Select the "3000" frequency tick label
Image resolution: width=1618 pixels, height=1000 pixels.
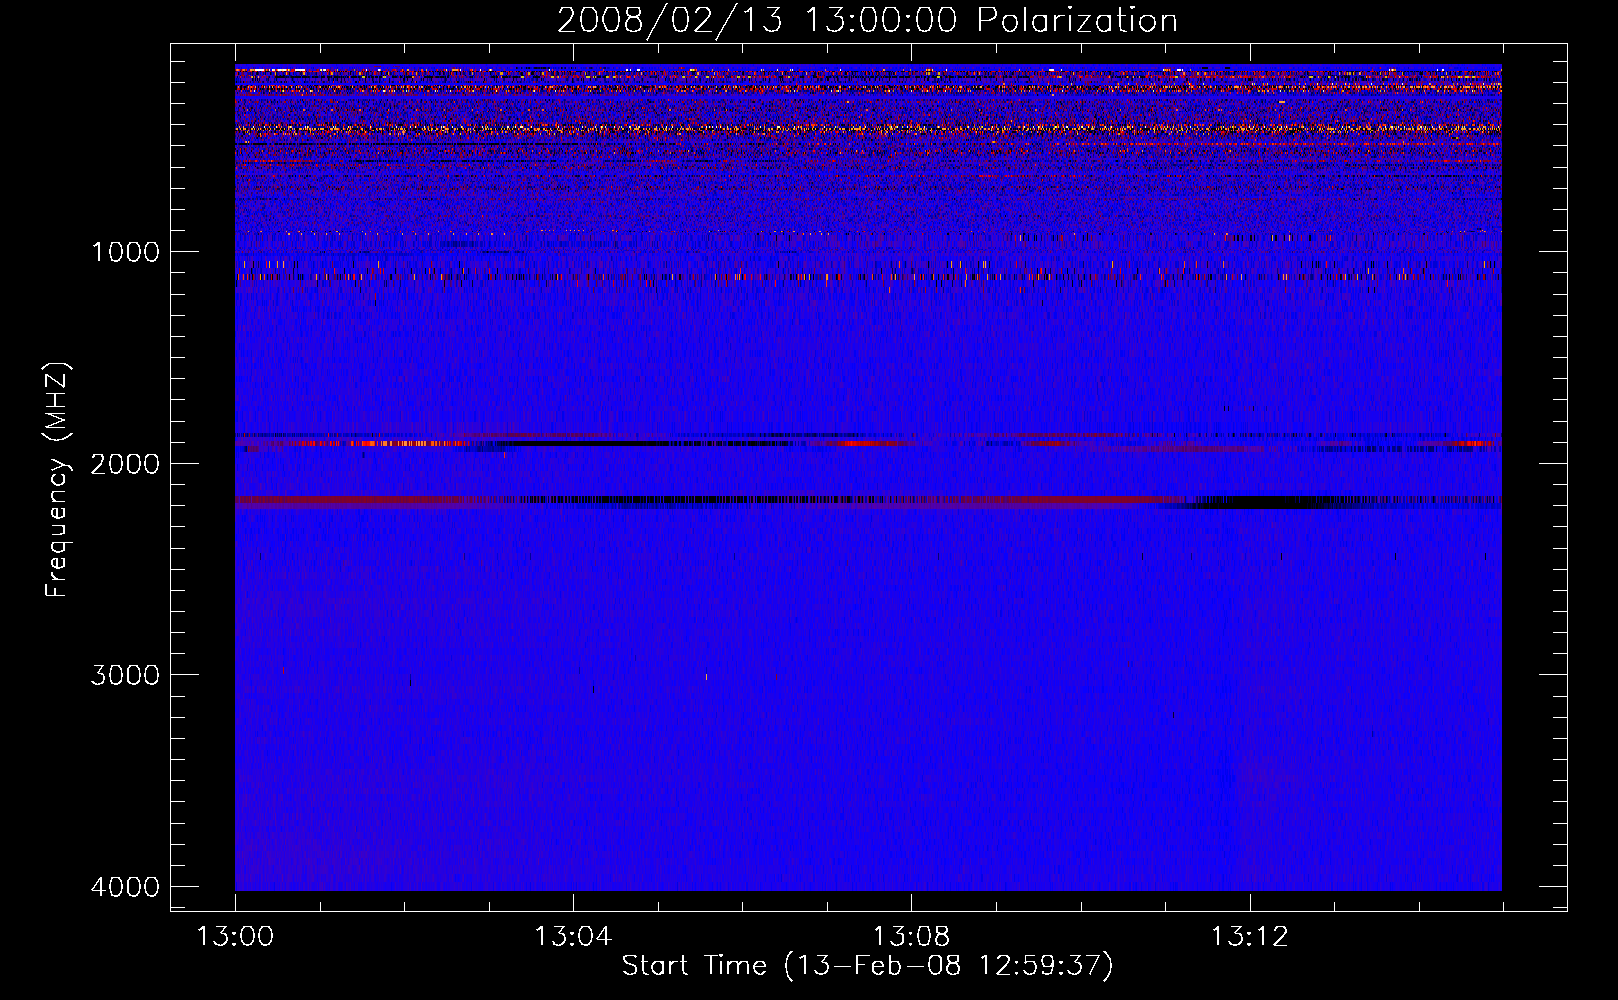[125, 675]
